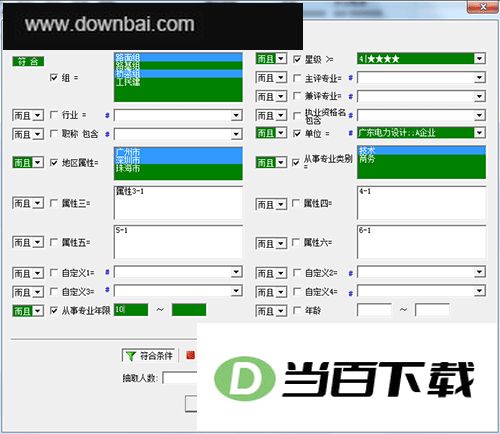The width and height of the screenshot is (500, 434).
Task: Select 工民建 in the 组 list
Action: (x=178, y=82)
